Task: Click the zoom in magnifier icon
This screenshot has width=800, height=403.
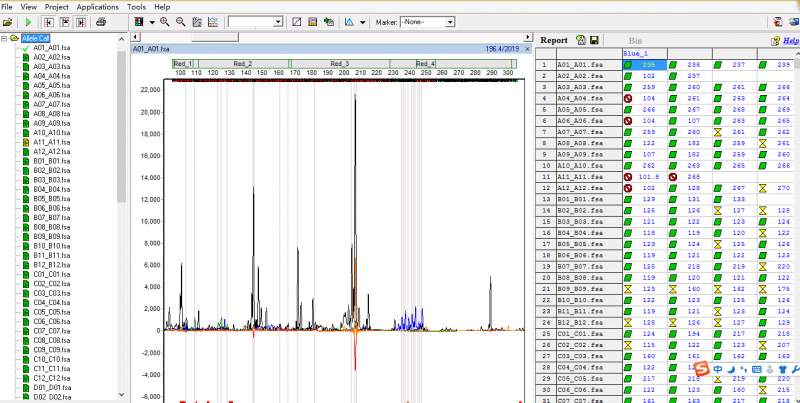Action: coord(163,21)
